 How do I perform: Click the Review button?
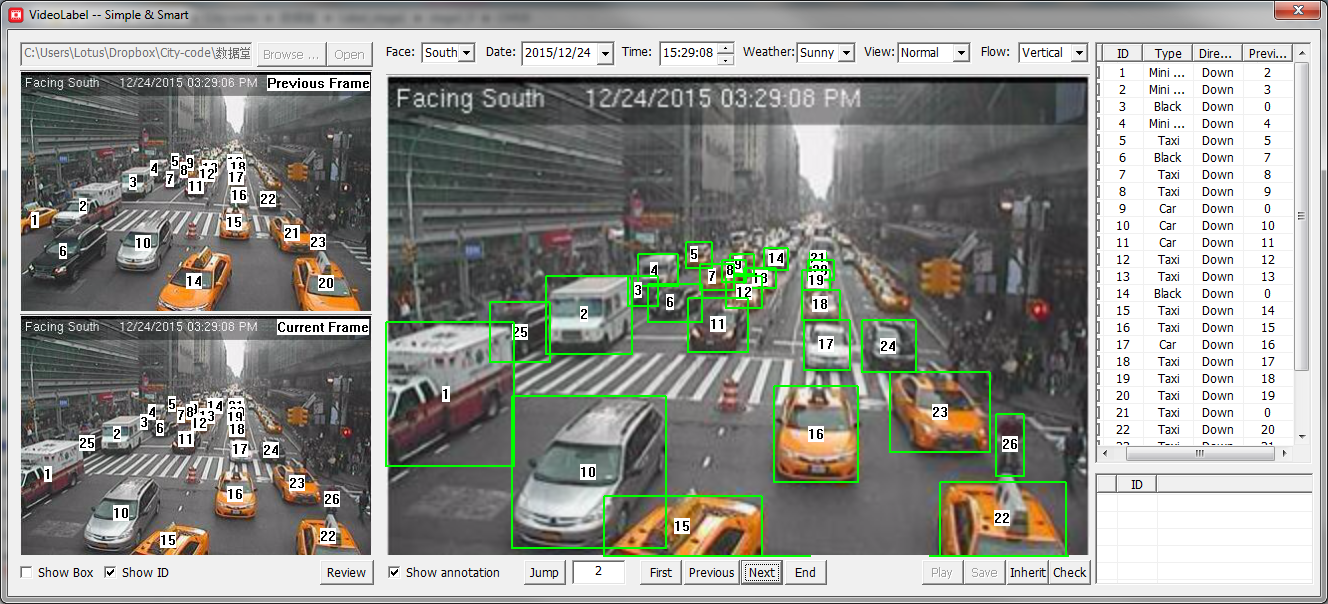point(346,573)
